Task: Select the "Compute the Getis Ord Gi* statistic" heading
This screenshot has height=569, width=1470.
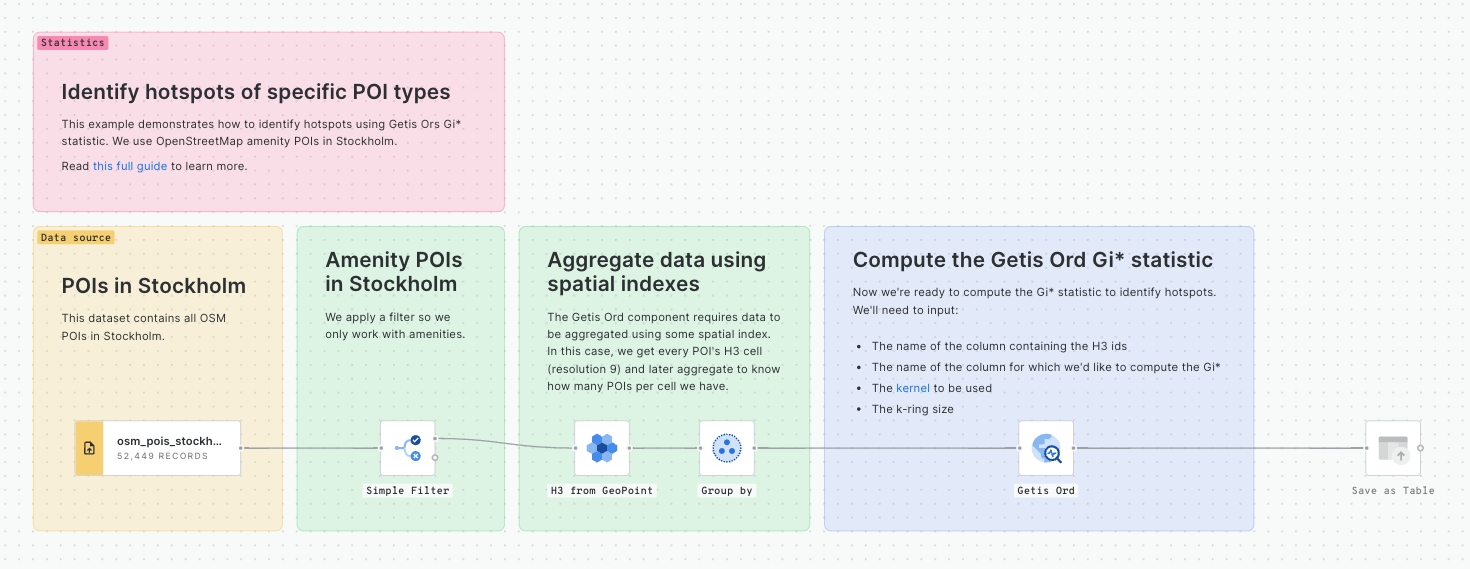Action: pos(1033,260)
